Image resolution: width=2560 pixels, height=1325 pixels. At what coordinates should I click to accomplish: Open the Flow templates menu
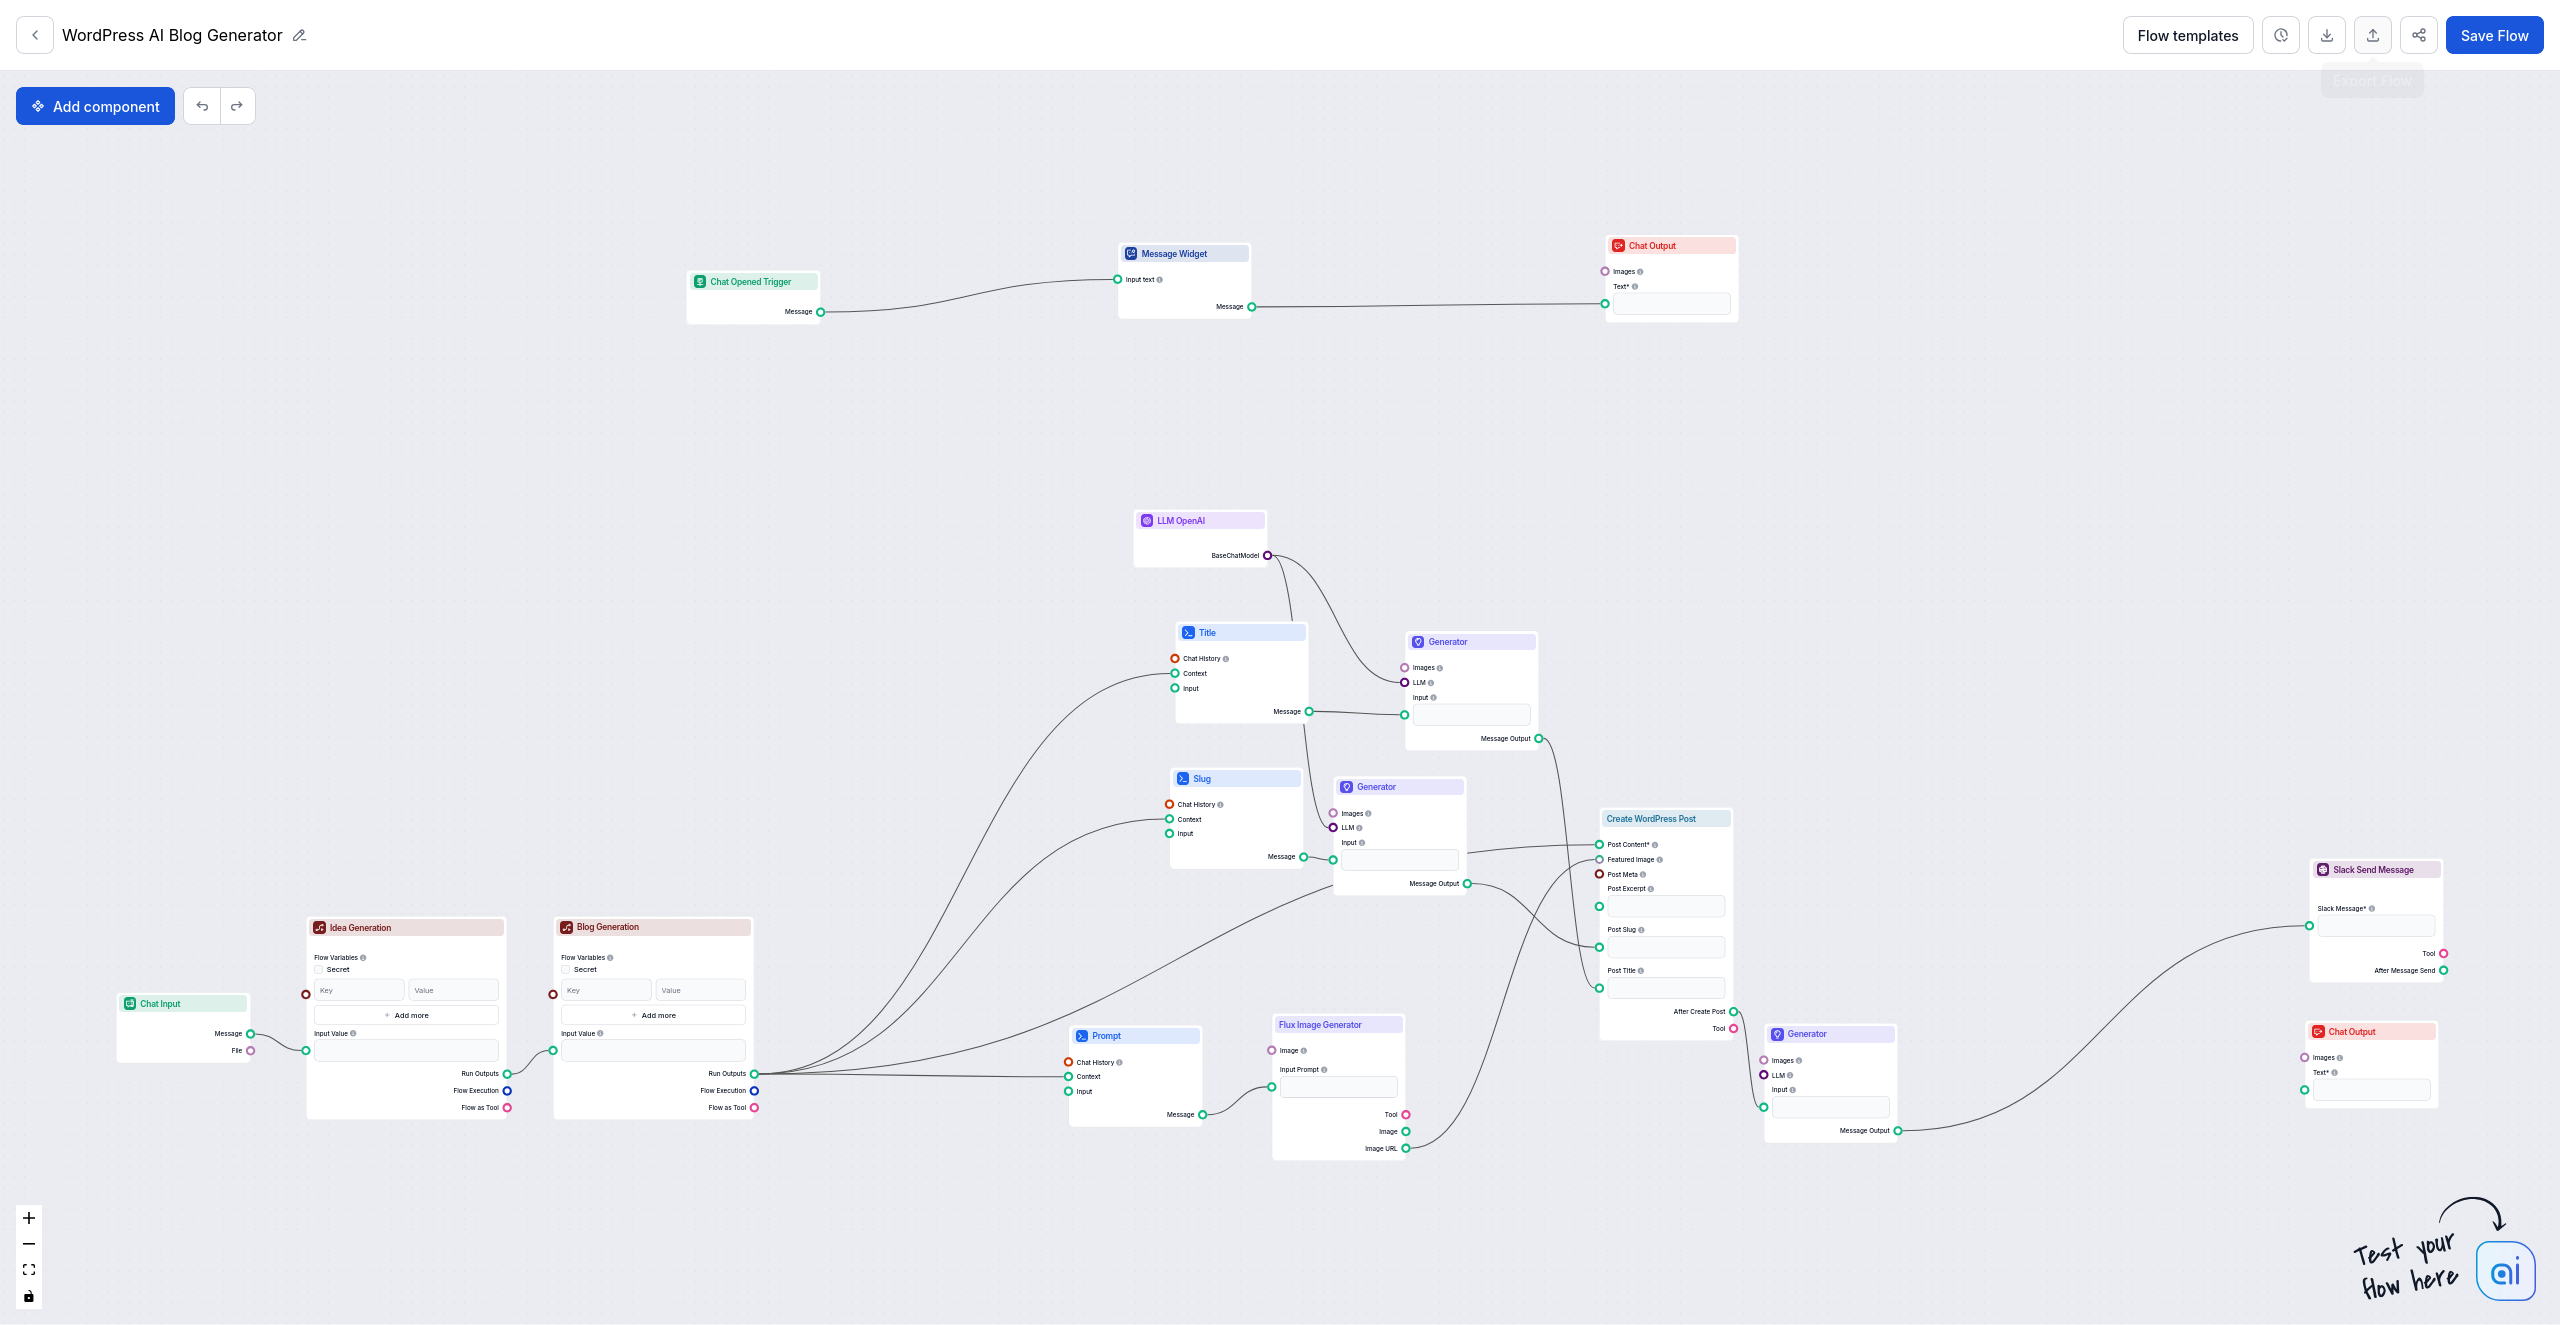click(x=2187, y=35)
